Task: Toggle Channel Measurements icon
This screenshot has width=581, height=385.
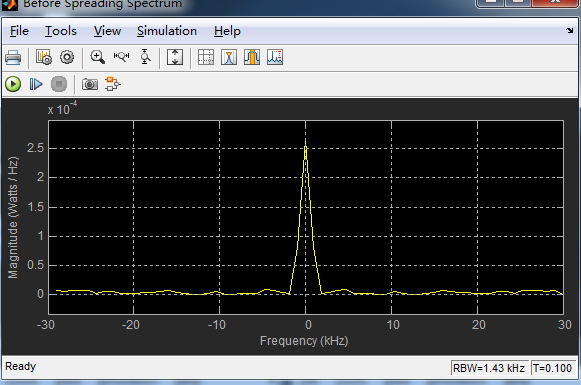Action: pos(252,57)
